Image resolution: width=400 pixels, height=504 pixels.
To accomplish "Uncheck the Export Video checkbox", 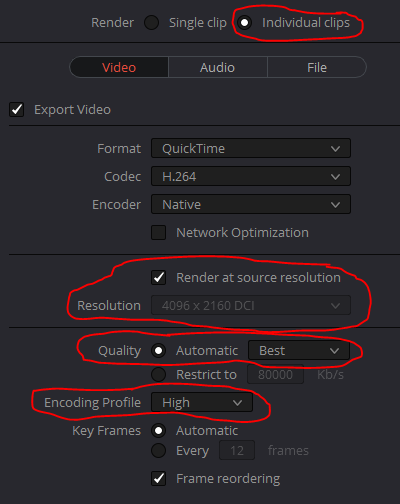I will (x=16, y=110).
